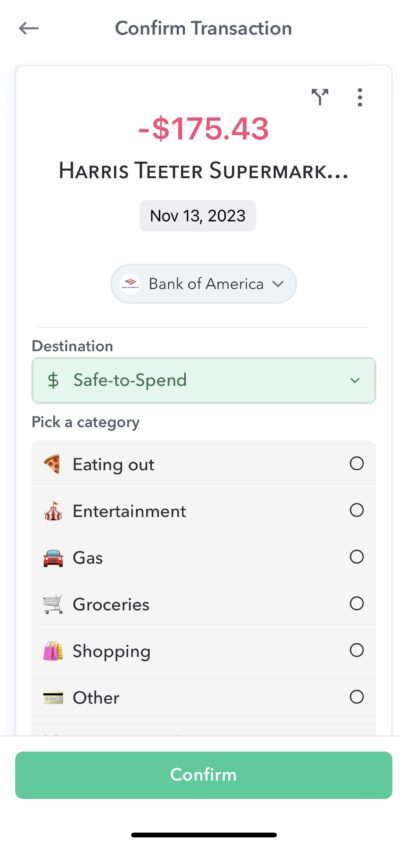Select the Eating out radio button
Viewport: 400px width, 845px height.
(x=356, y=463)
